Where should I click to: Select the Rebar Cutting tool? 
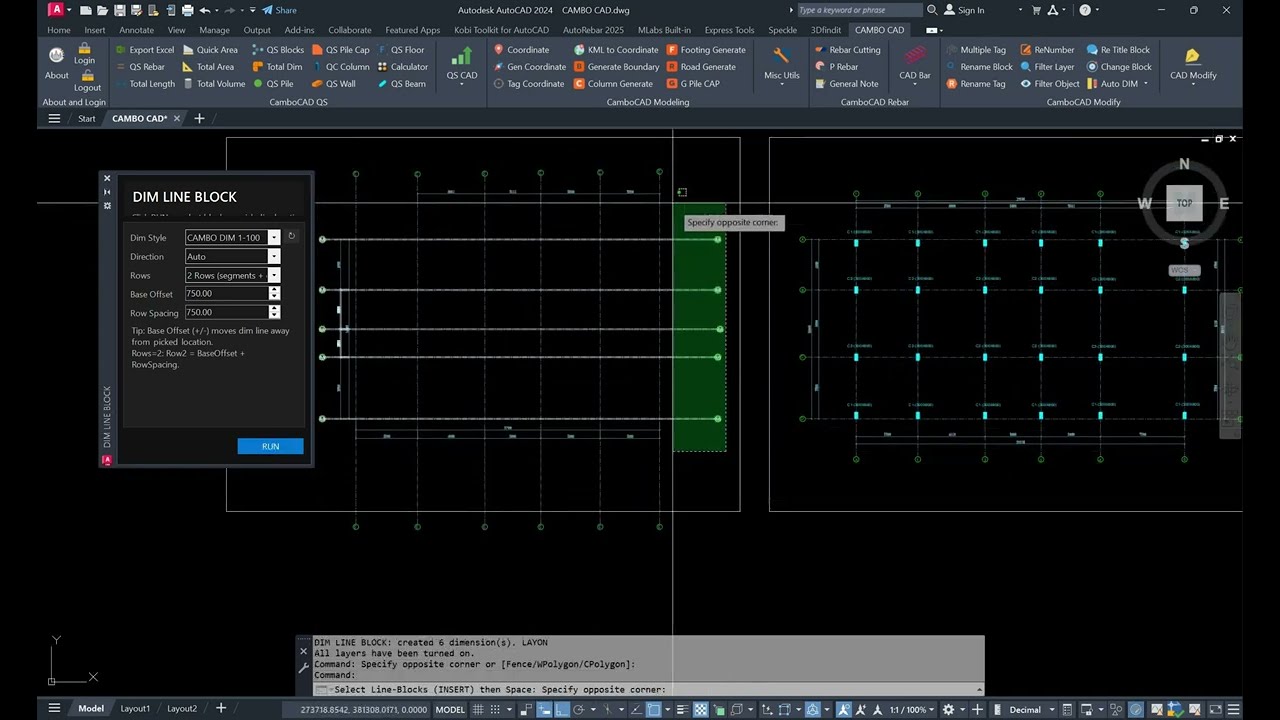point(847,50)
